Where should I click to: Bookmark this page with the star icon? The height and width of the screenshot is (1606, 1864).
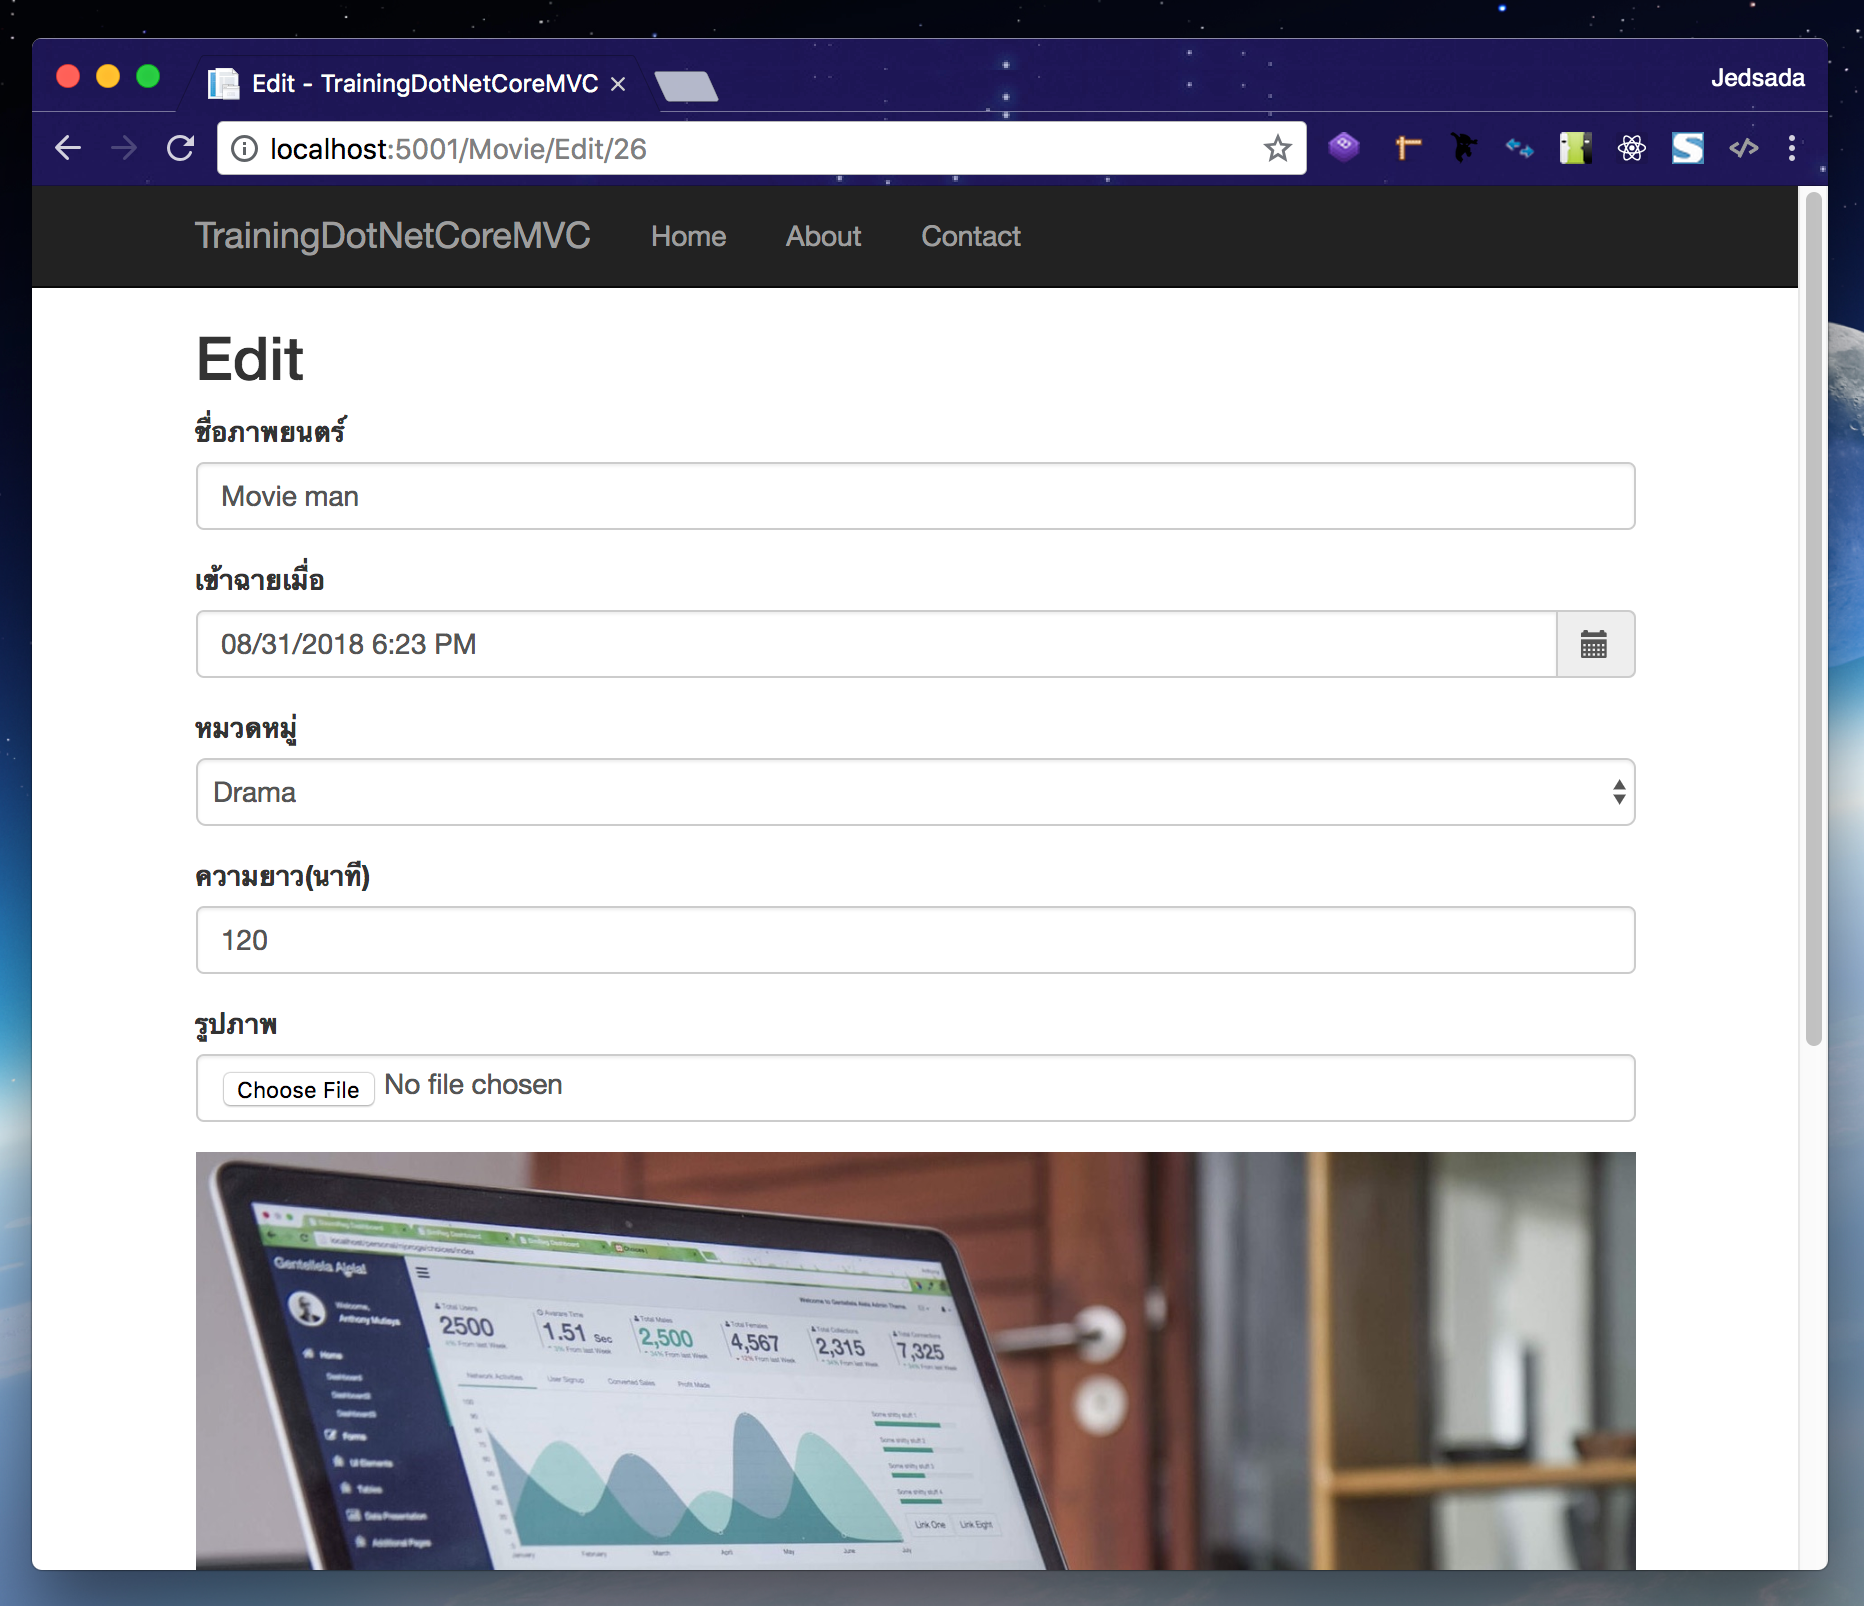1277,148
